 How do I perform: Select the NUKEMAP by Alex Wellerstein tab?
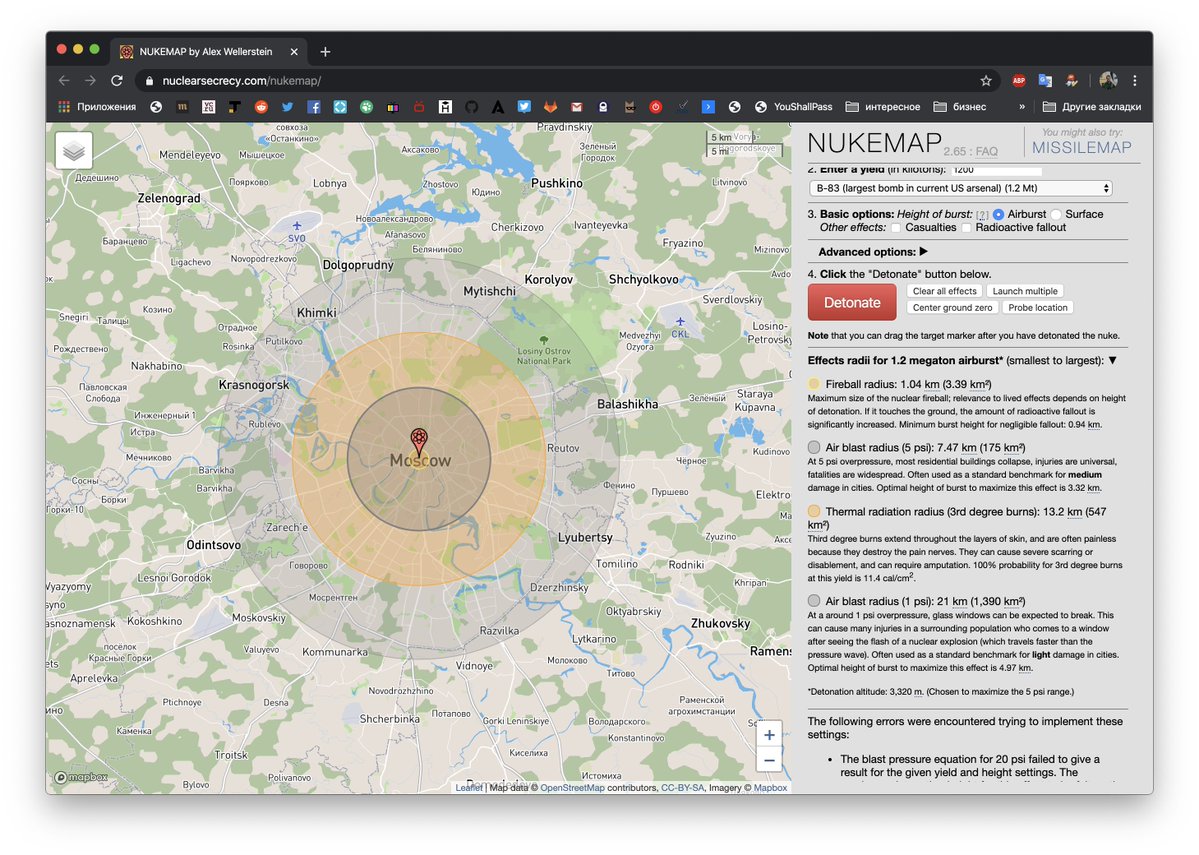pyautogui.click(x=208, y=51)
